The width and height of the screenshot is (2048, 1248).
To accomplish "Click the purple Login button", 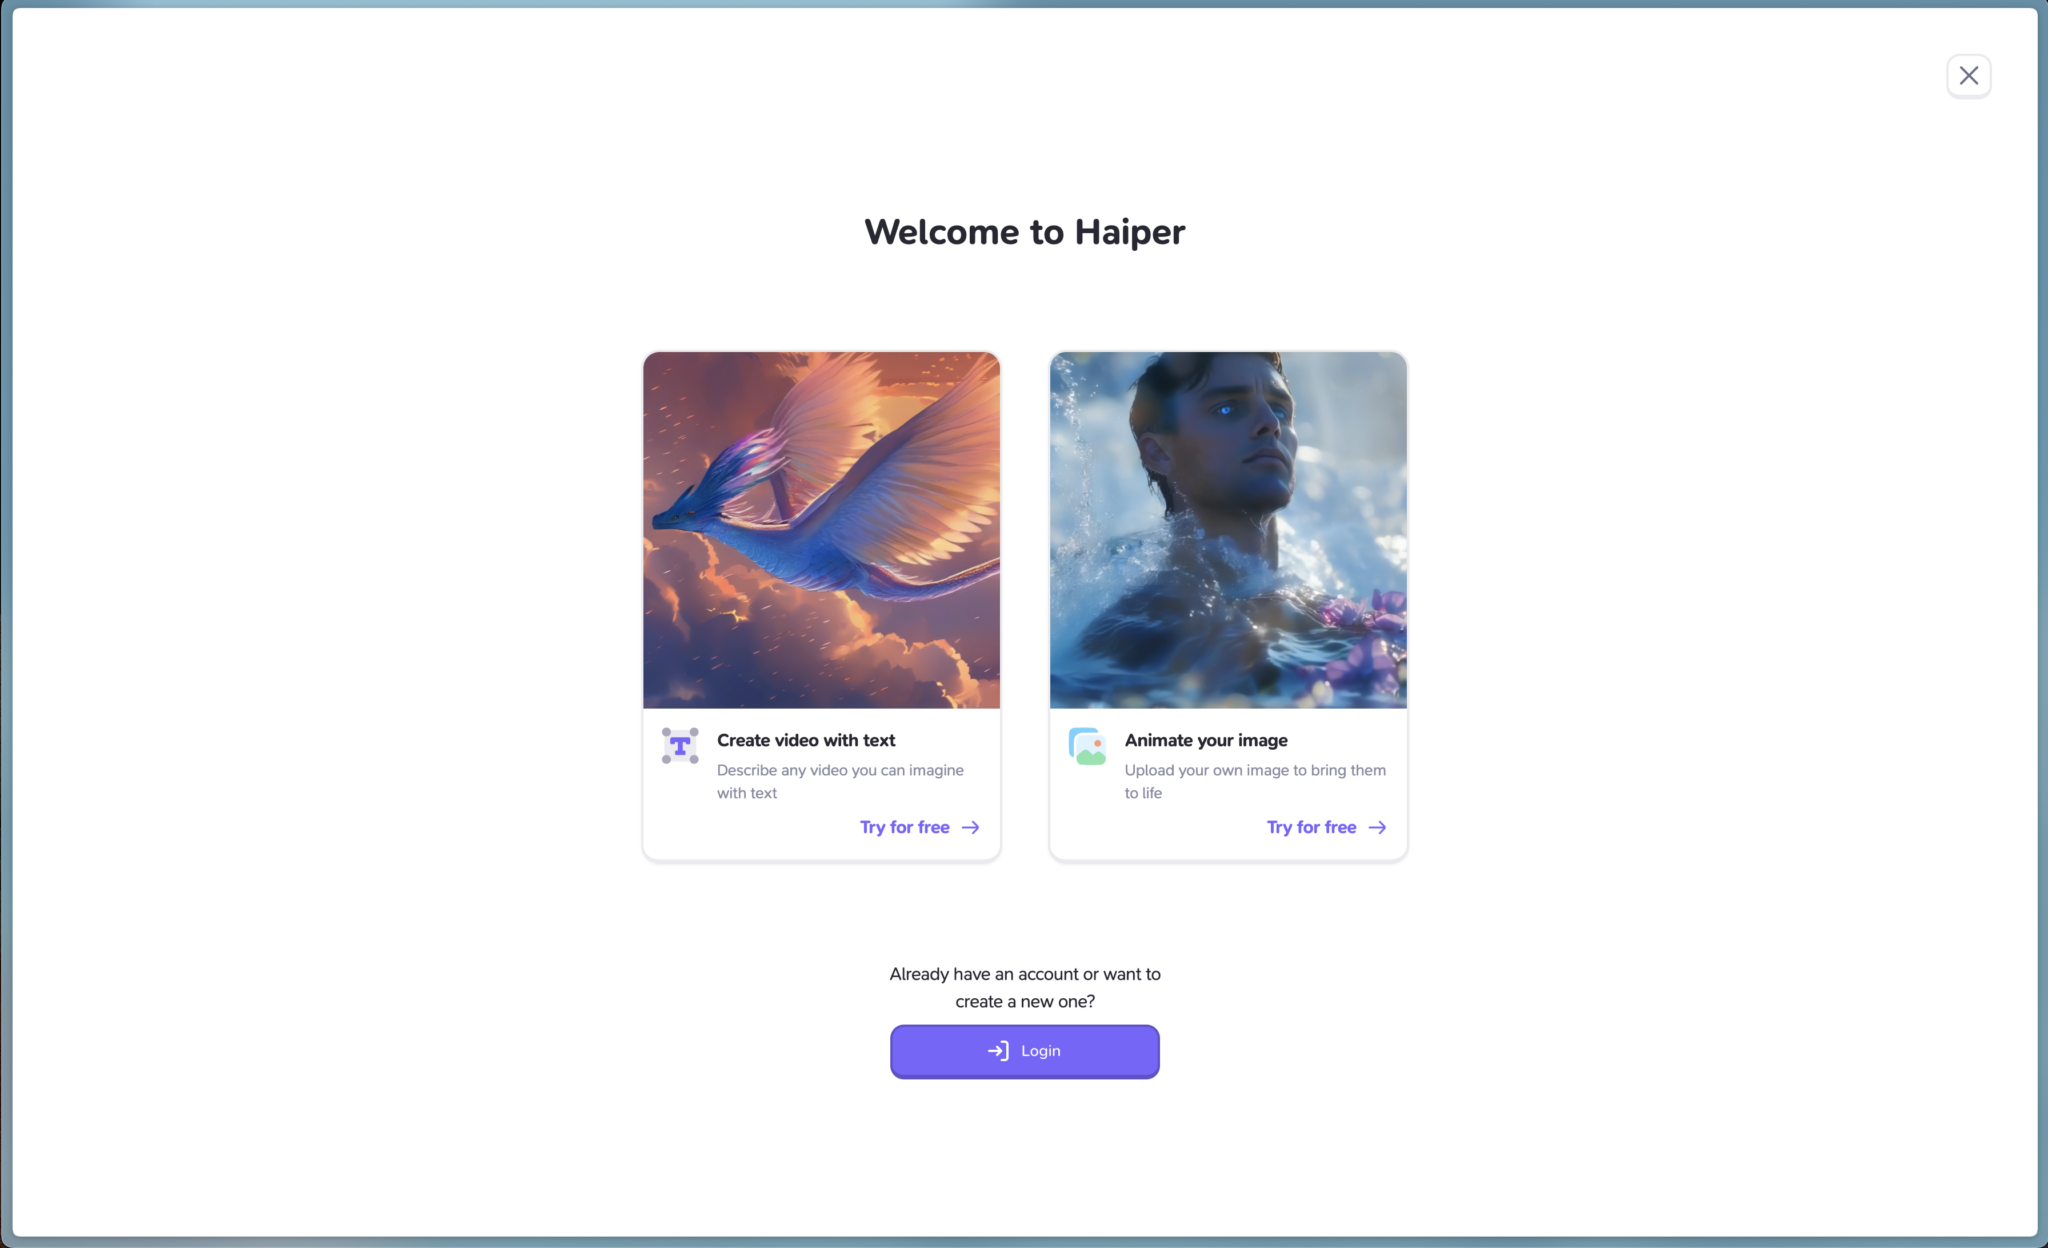I will tap(1024, 1051).
